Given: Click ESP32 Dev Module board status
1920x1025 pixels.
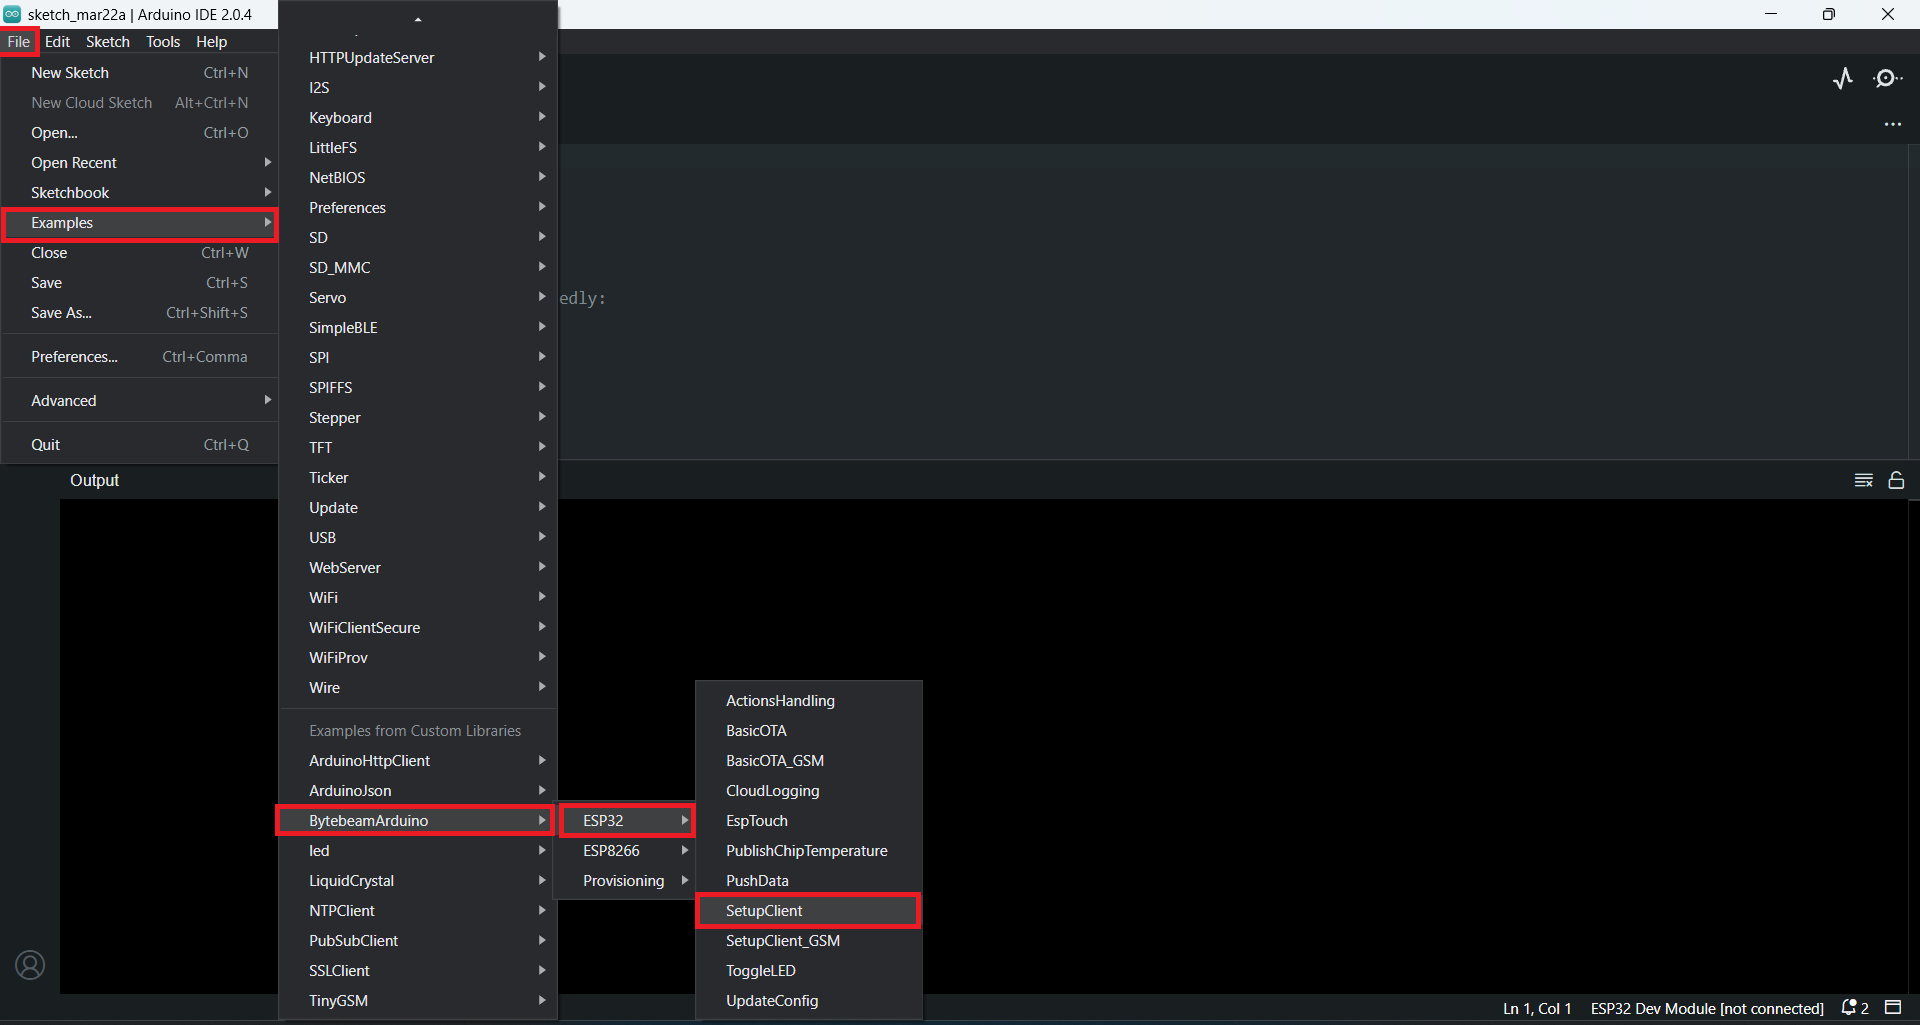Looking at the screenshot, I should tap(1707, 1008).
